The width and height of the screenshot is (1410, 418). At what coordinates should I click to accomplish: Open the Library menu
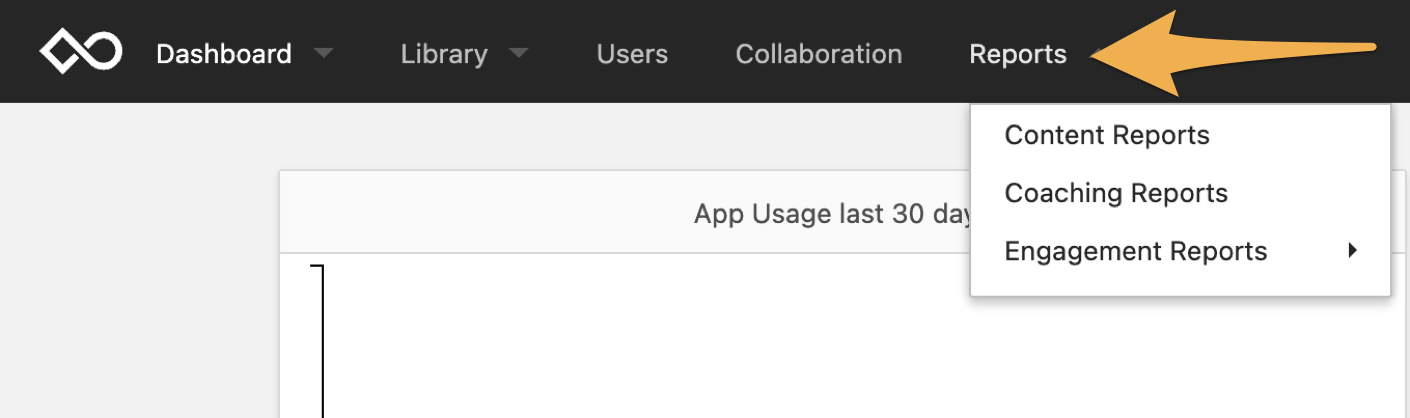(444, 54)
